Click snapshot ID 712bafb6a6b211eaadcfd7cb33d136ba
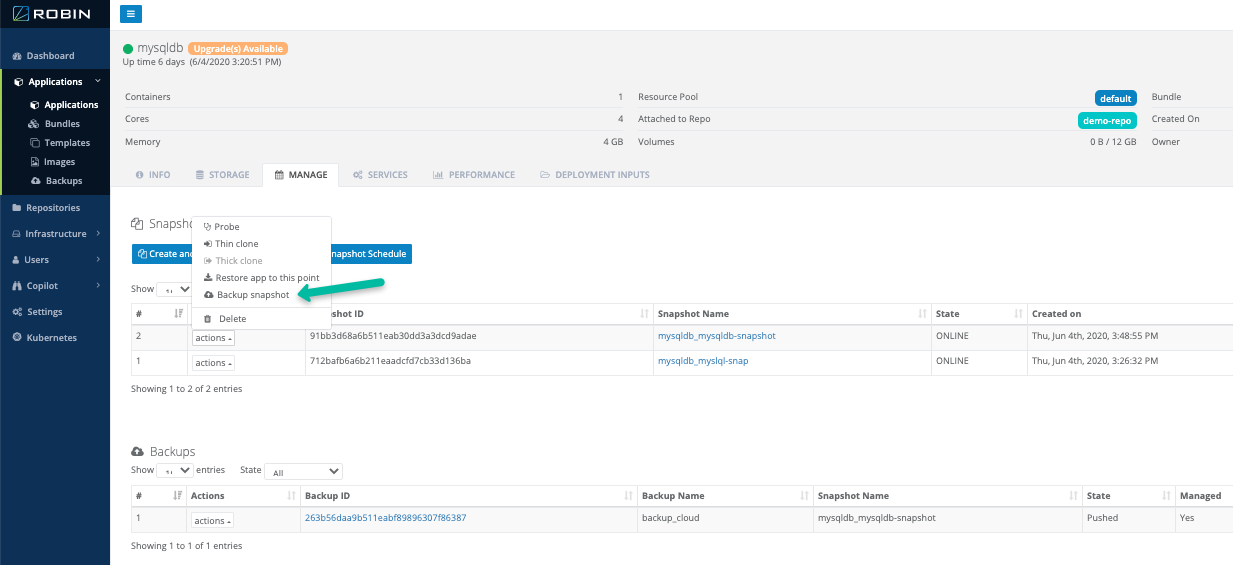Screen dimensions: 1233x565 point(390,361)
